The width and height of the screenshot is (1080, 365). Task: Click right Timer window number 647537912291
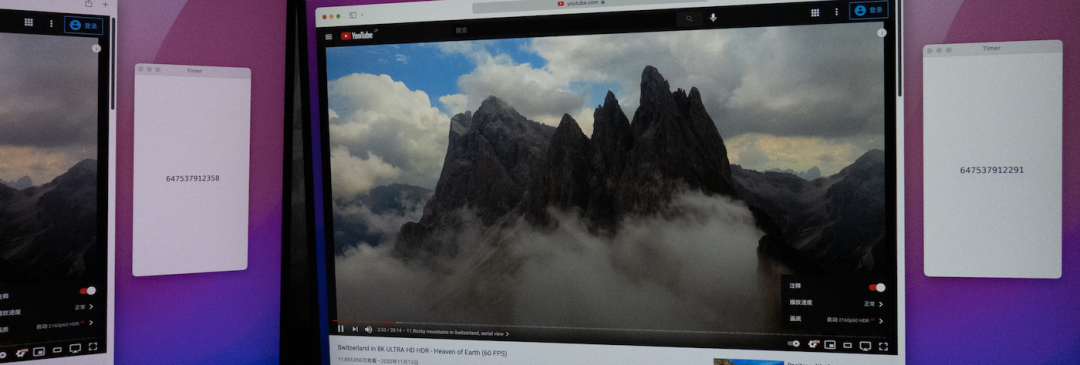pos(991,170)
